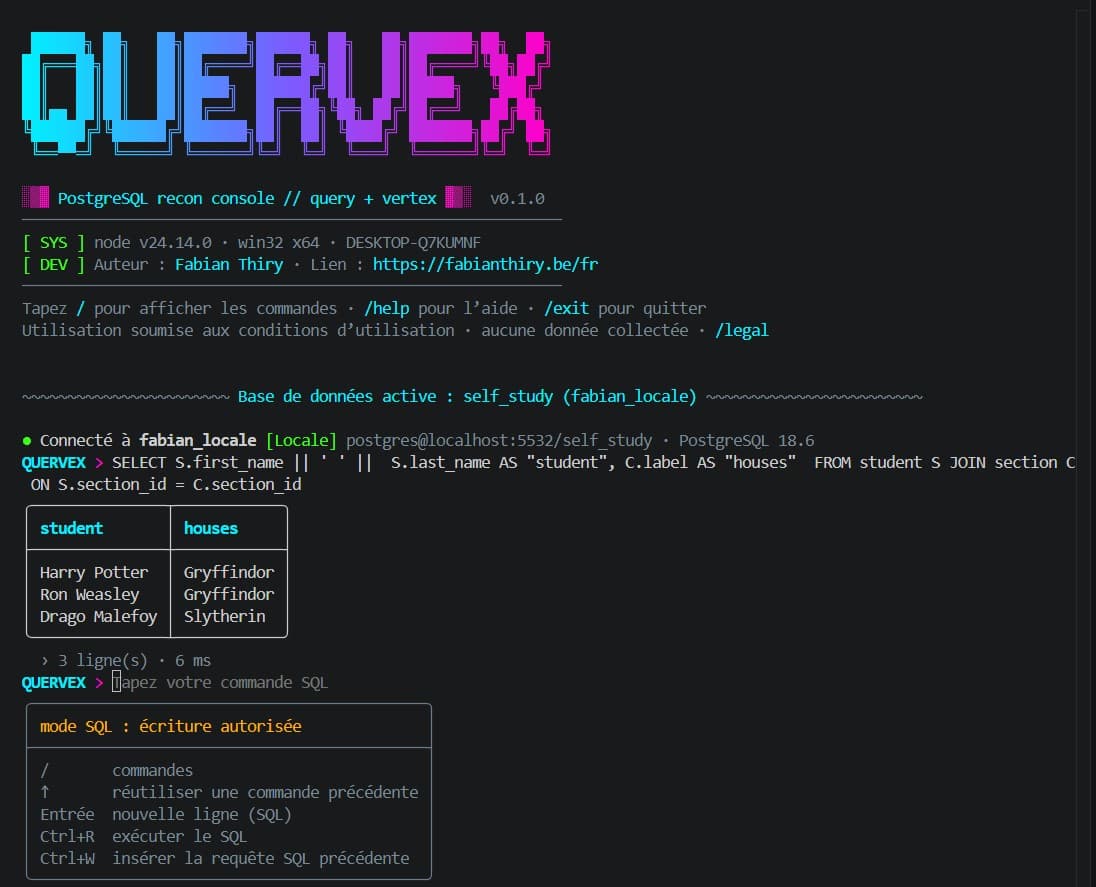This screenshot has height=887, width=1096.
Task: Click the /legal command text
Action: (x=742, y=330)
